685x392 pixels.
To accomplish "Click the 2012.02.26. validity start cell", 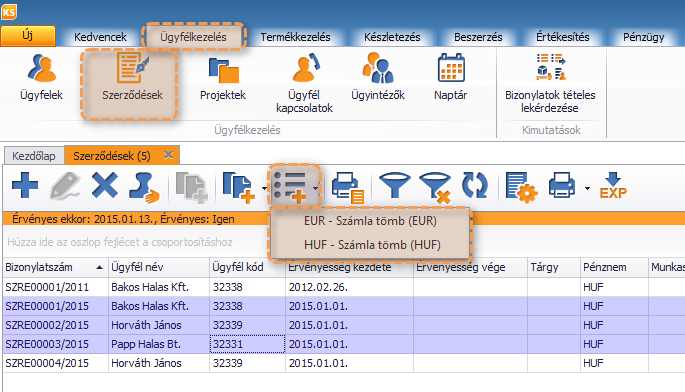I will tap(349, 287).
